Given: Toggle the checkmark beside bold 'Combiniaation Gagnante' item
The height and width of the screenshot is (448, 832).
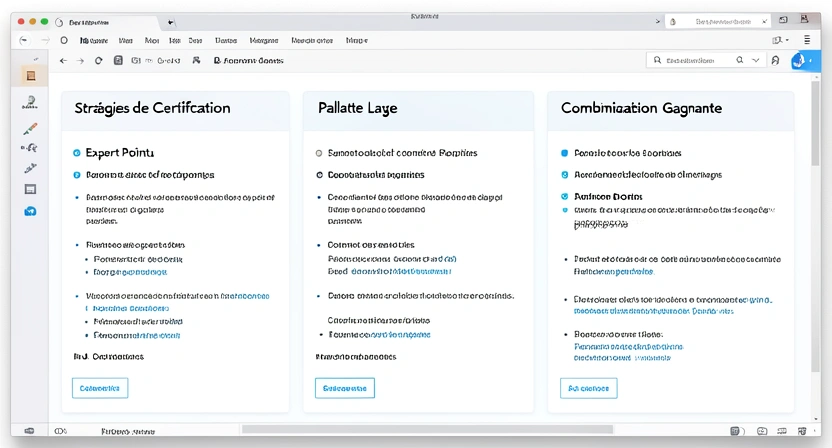Looking at the screenshot, I should point(565,196).
